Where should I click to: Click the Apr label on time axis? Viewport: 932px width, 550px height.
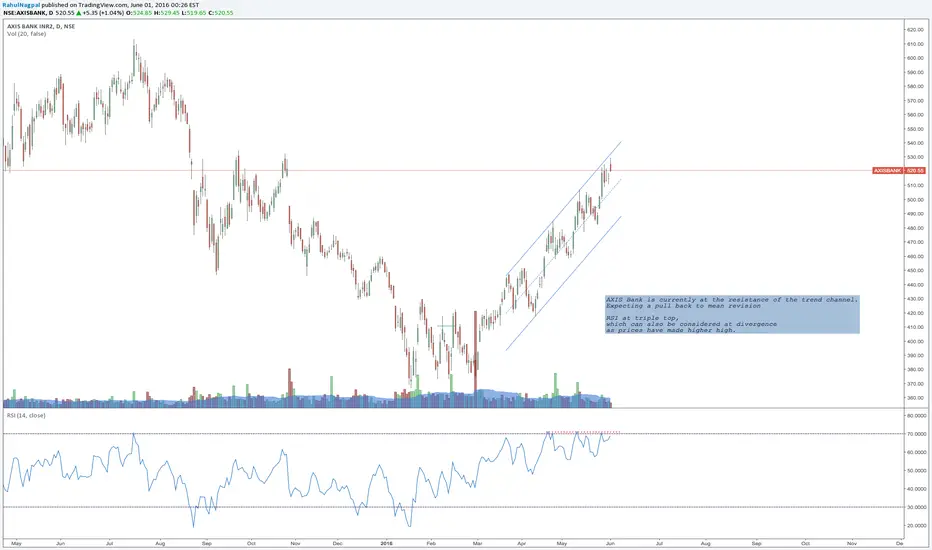tap(521, 543)
